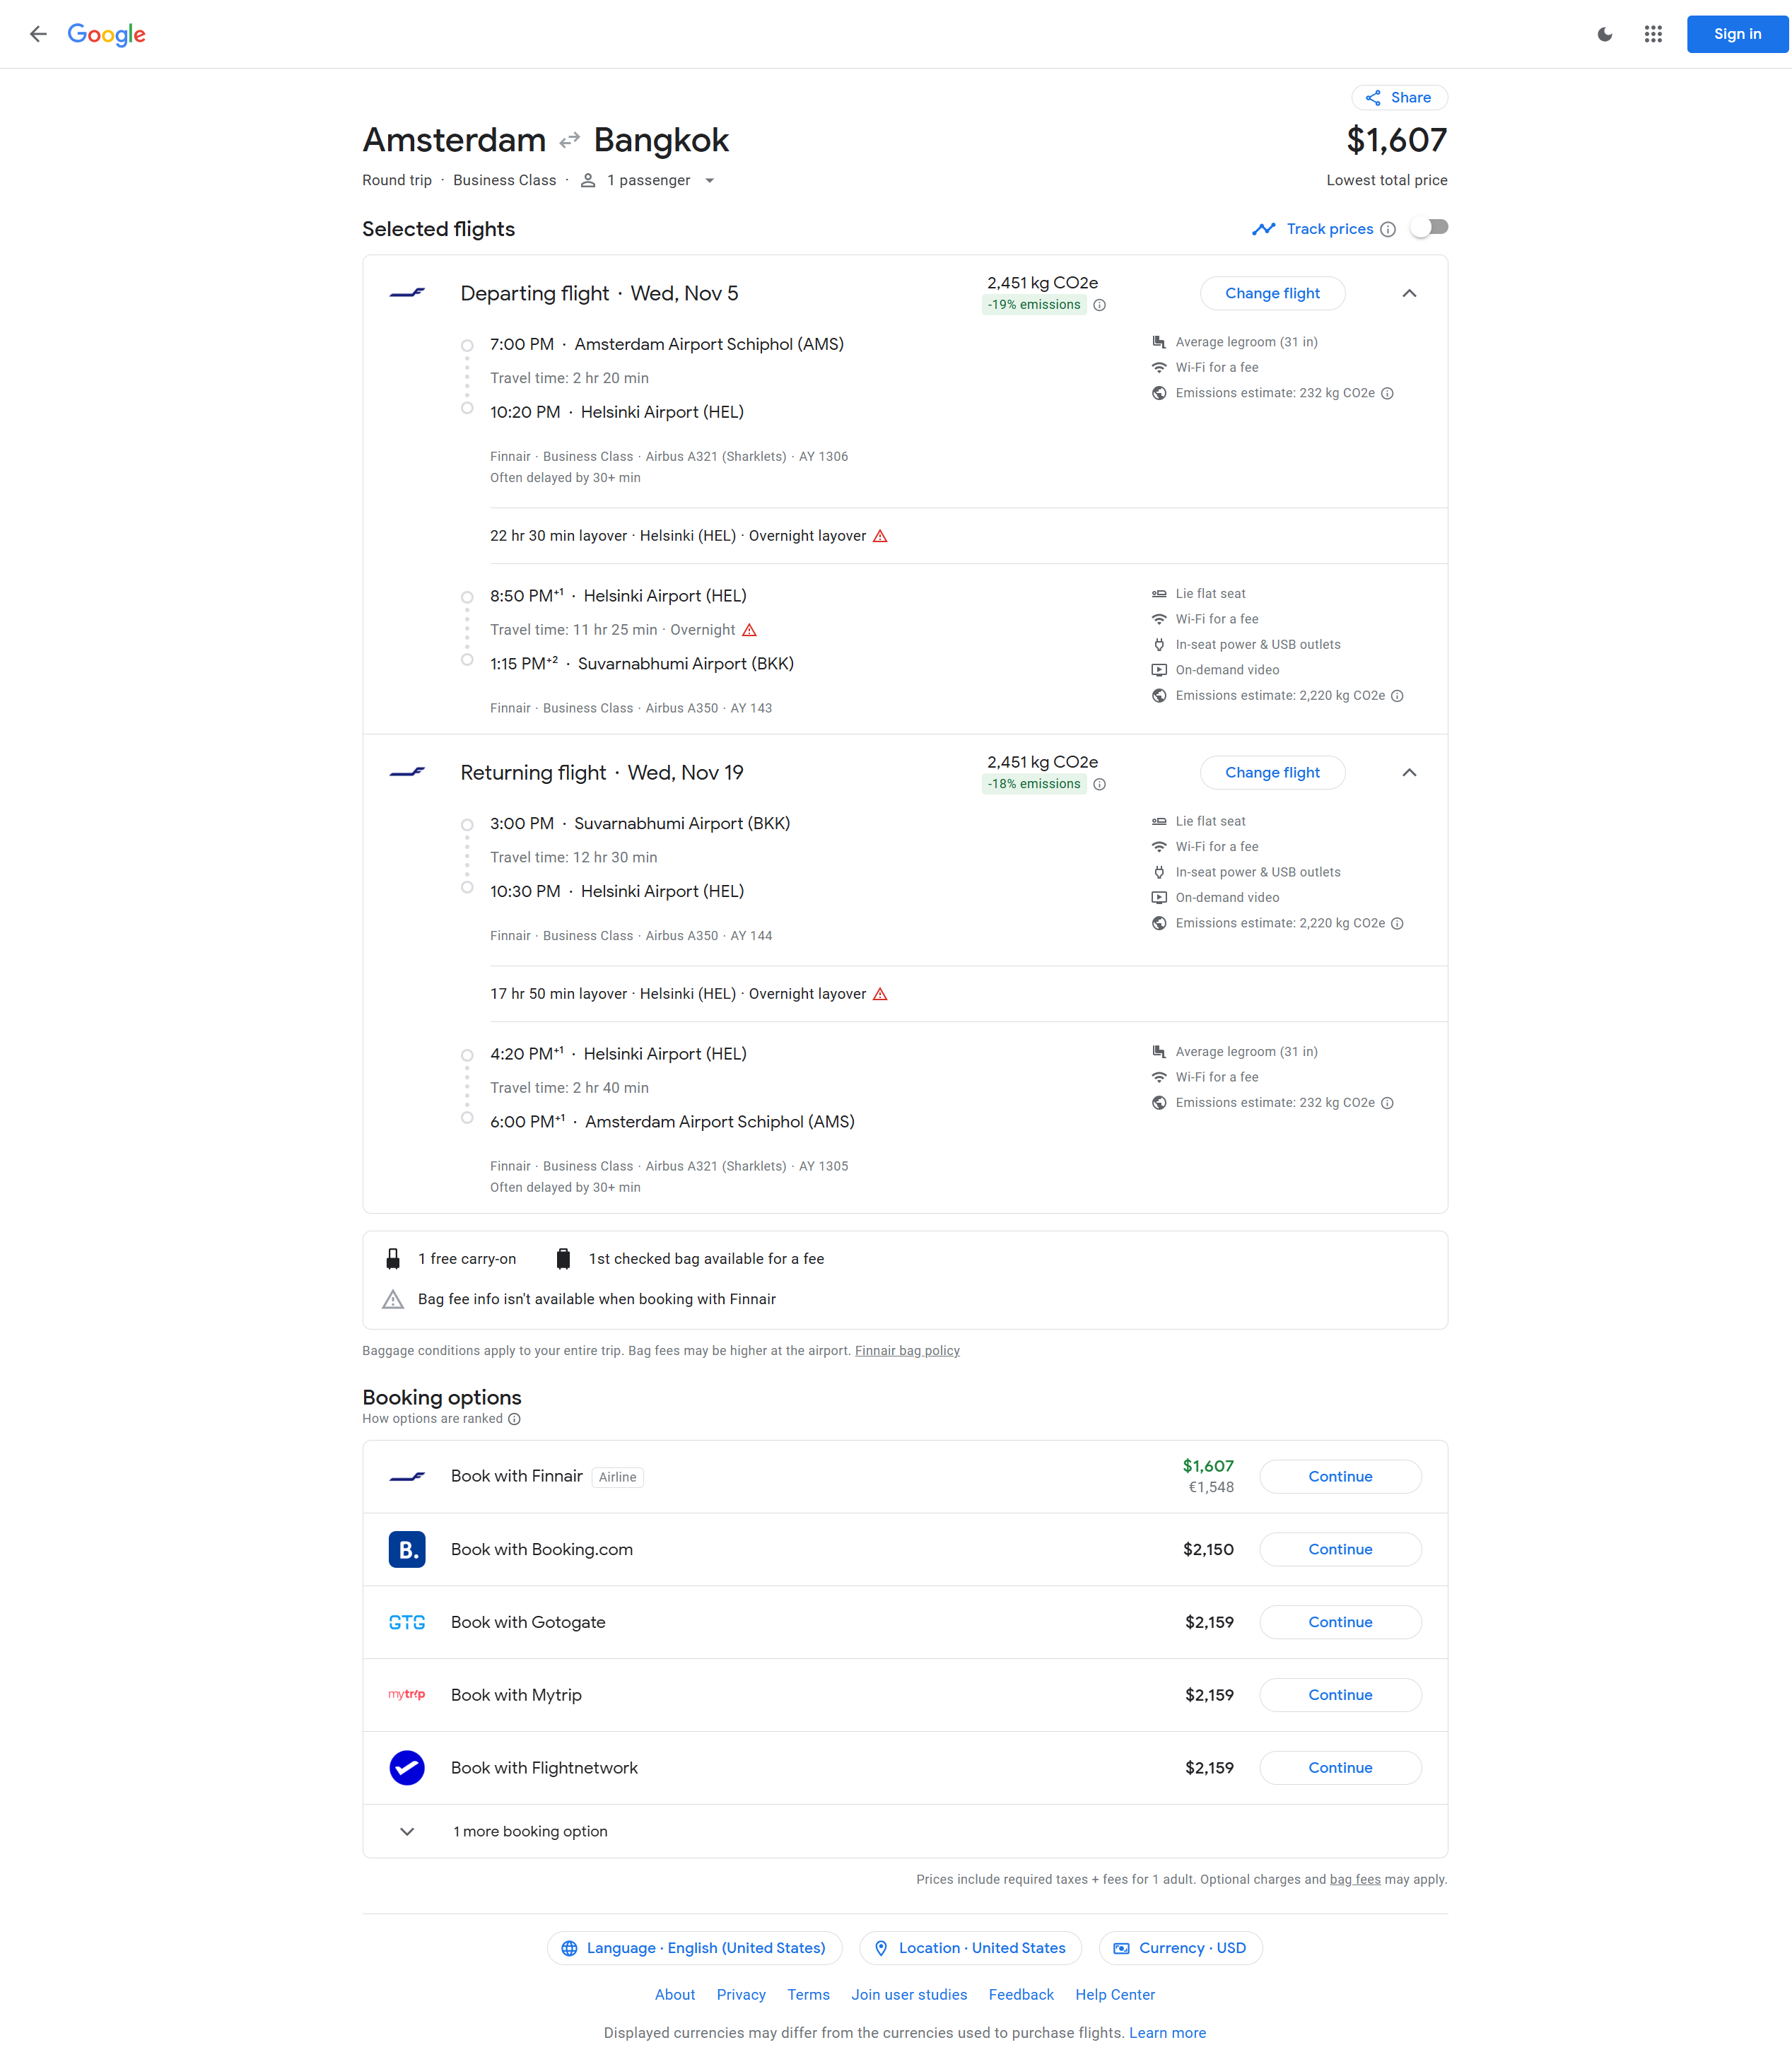Click info icon beside How options are ranked
This screenshot has width=1792, height=2069.
coord(514,1419)
